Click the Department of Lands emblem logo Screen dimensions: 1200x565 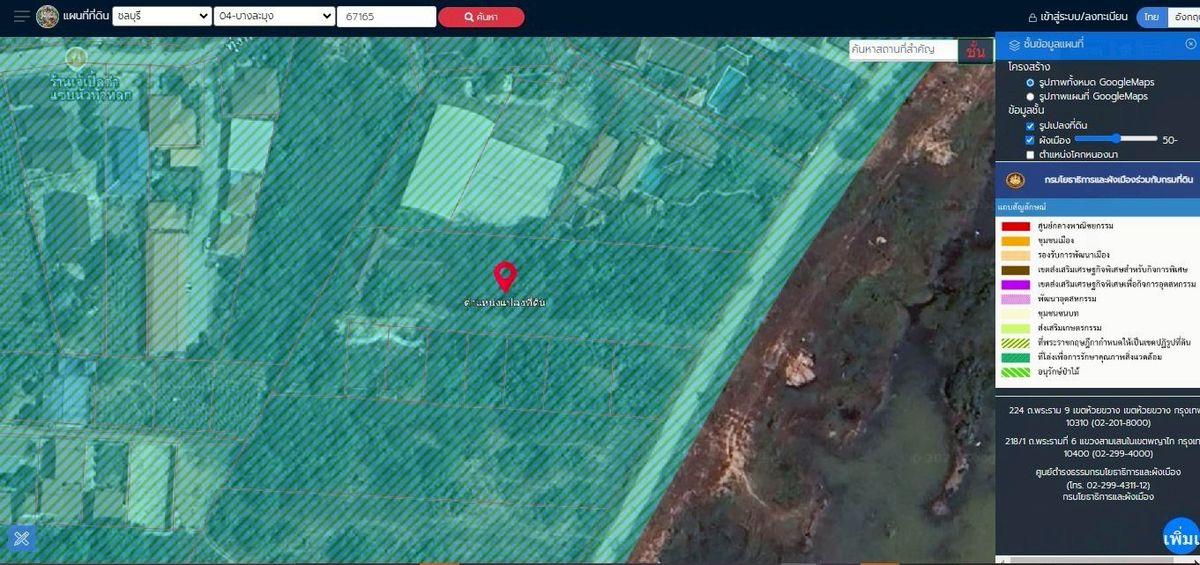tap(47, 17)
